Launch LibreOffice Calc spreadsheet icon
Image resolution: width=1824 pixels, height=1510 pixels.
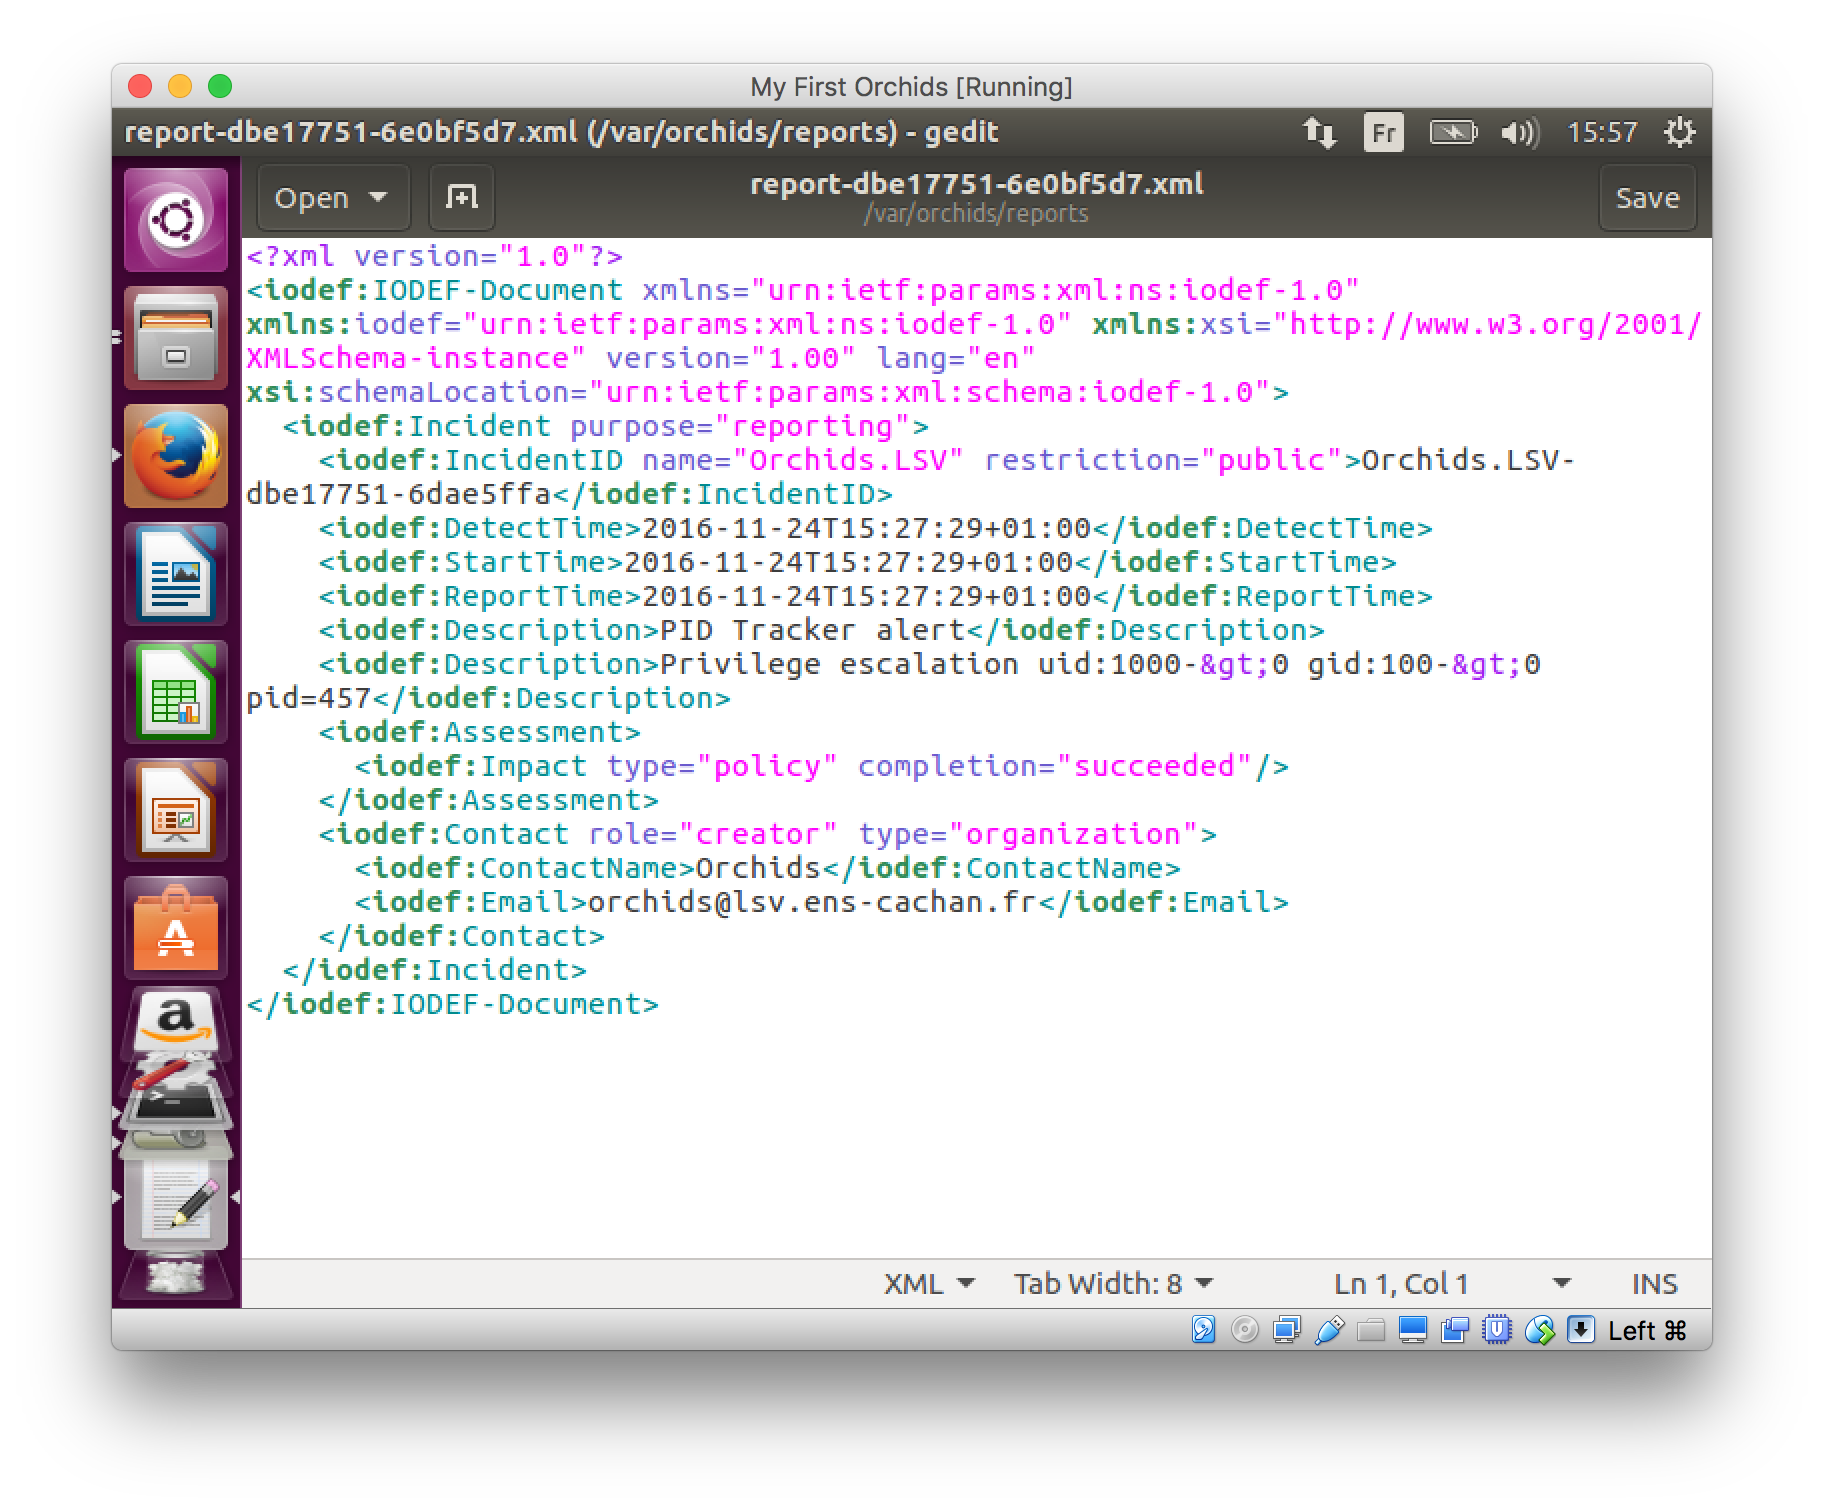(x=176, y=692)
